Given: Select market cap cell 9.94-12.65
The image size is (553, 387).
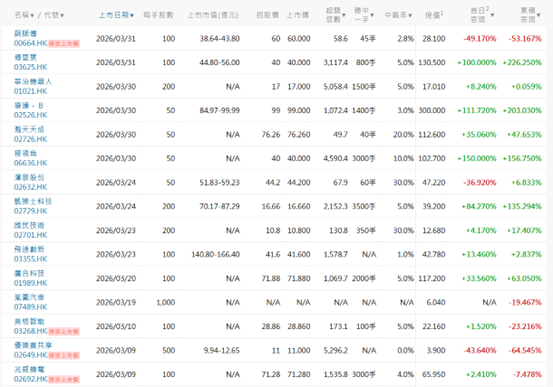Looking at the screenshot, I should coord(221,351).
